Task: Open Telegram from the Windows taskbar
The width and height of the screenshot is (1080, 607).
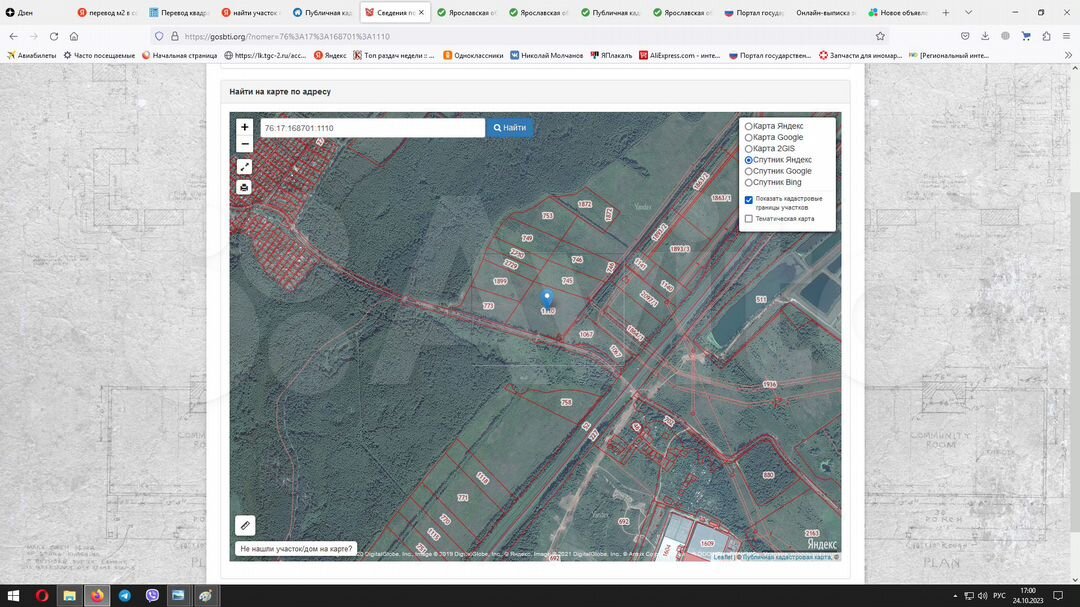Action: point(124,596)
